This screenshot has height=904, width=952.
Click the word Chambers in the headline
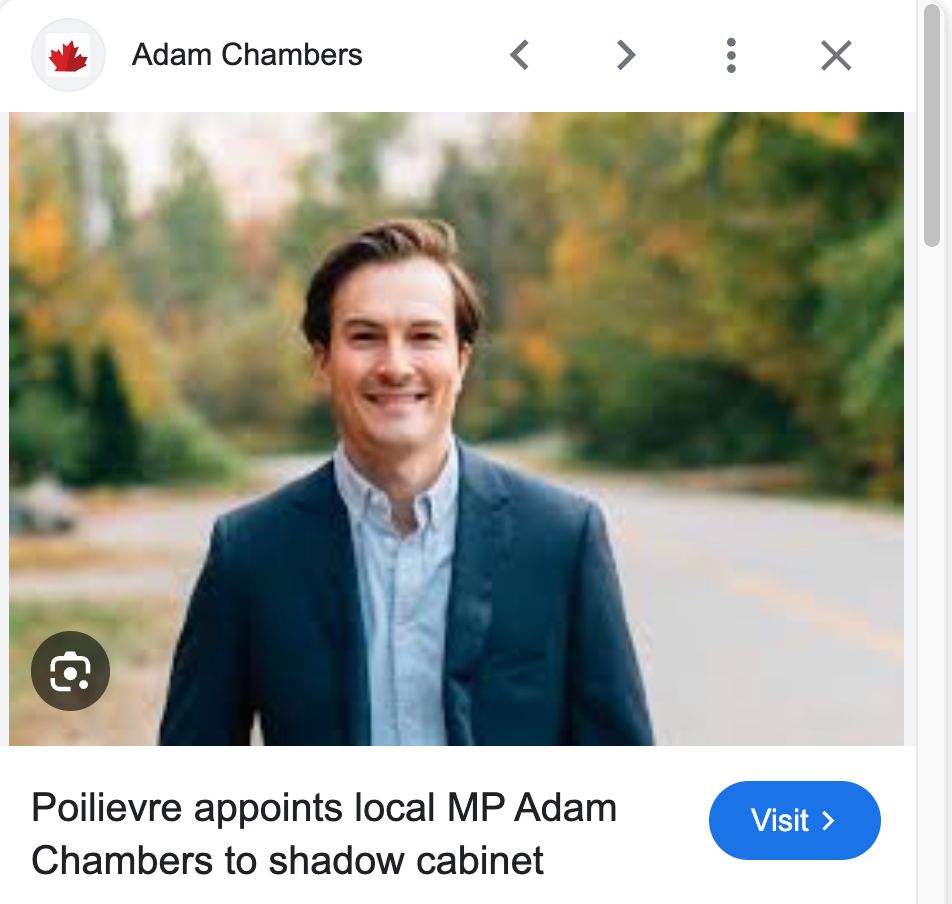[123, 860]
